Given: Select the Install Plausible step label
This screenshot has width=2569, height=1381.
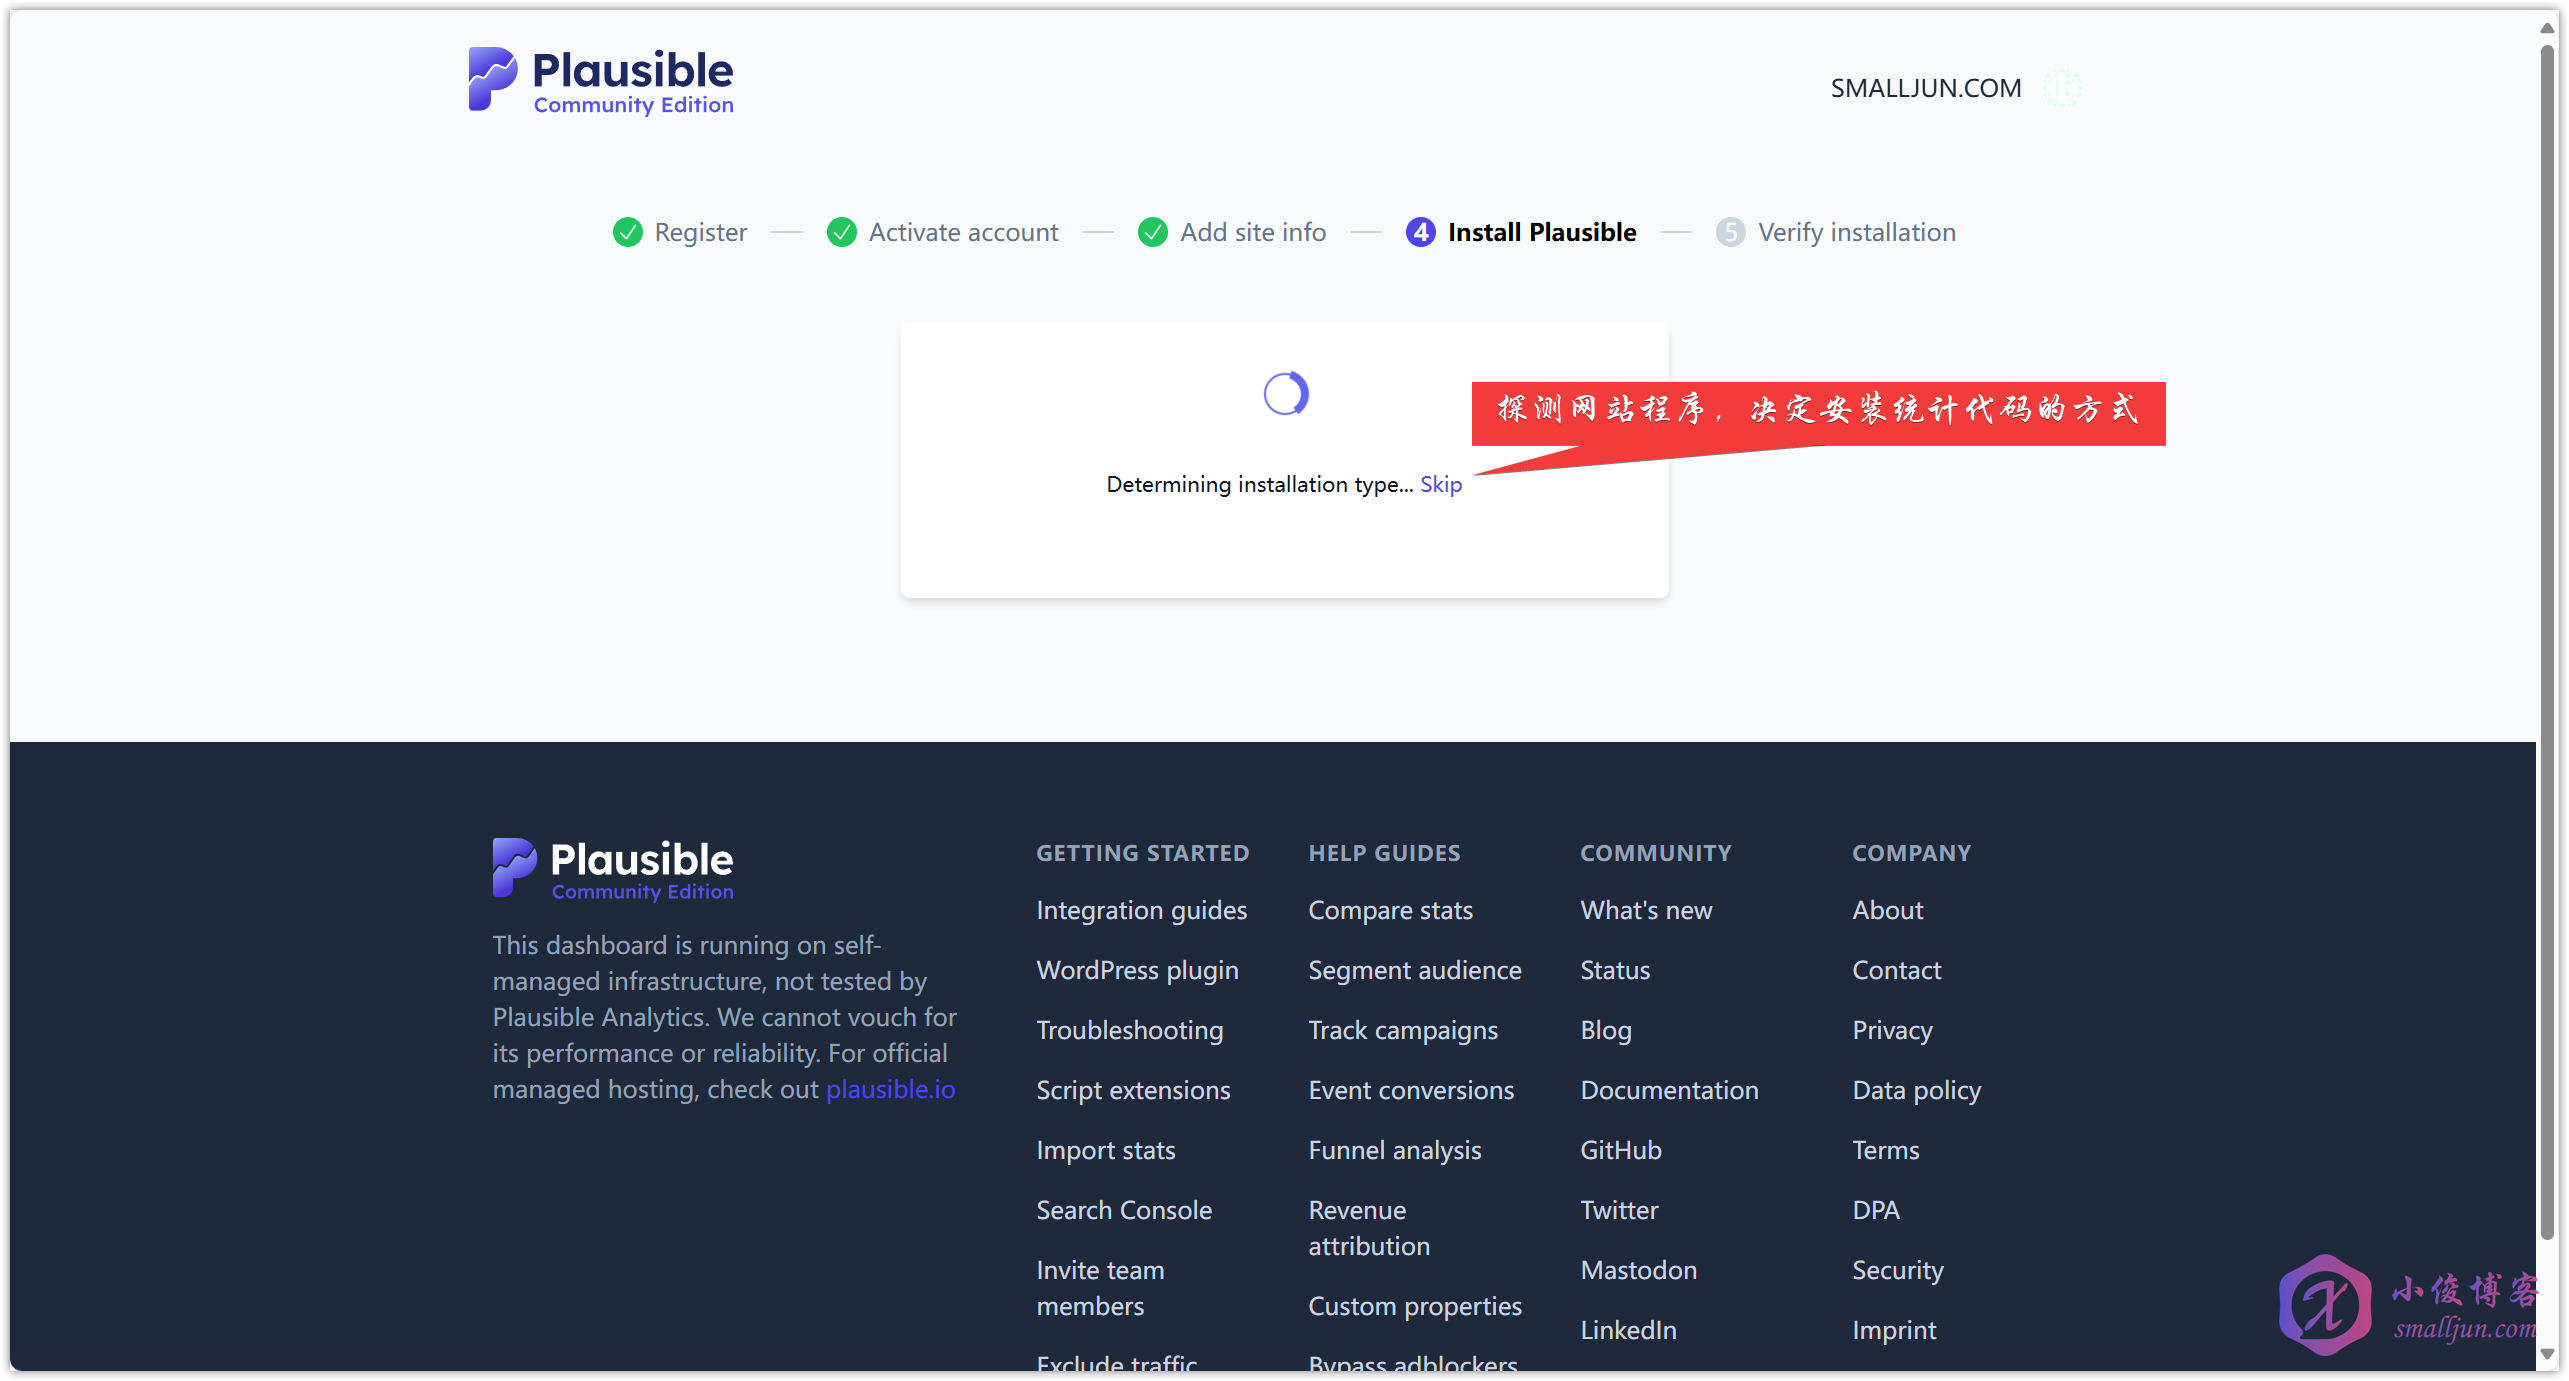Looking at the screenshot, I should click(1541, 232).
